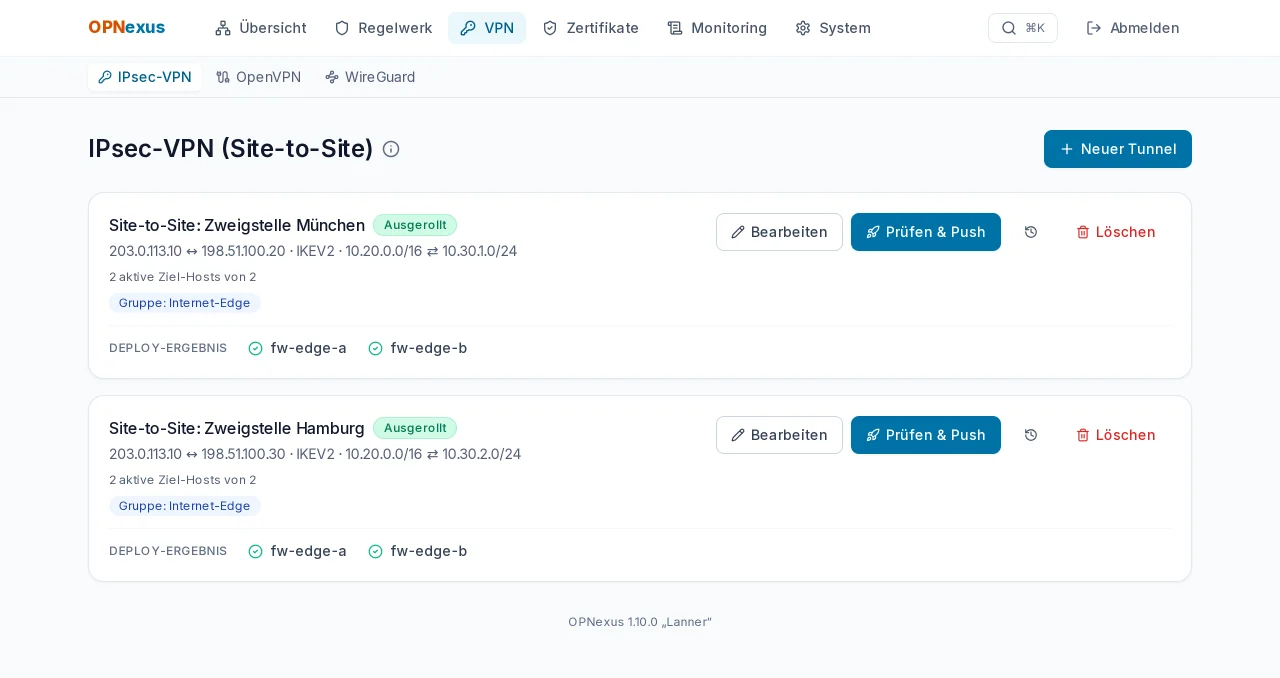Screen dimensions: 1280x678
Task: Create a new tunnel with Neuer Tunnel
Action: [1118, 149]
